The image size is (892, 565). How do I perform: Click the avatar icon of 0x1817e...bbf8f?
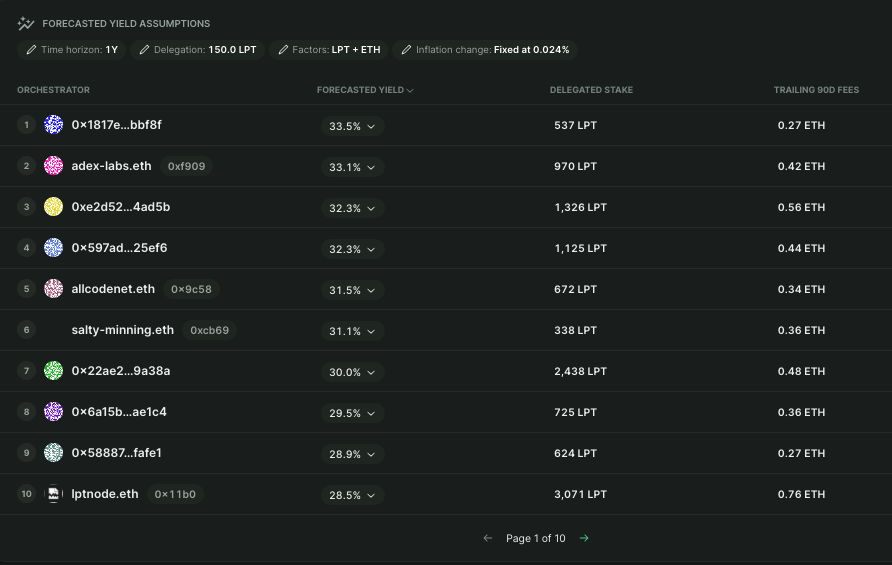(x=53, y=125)
